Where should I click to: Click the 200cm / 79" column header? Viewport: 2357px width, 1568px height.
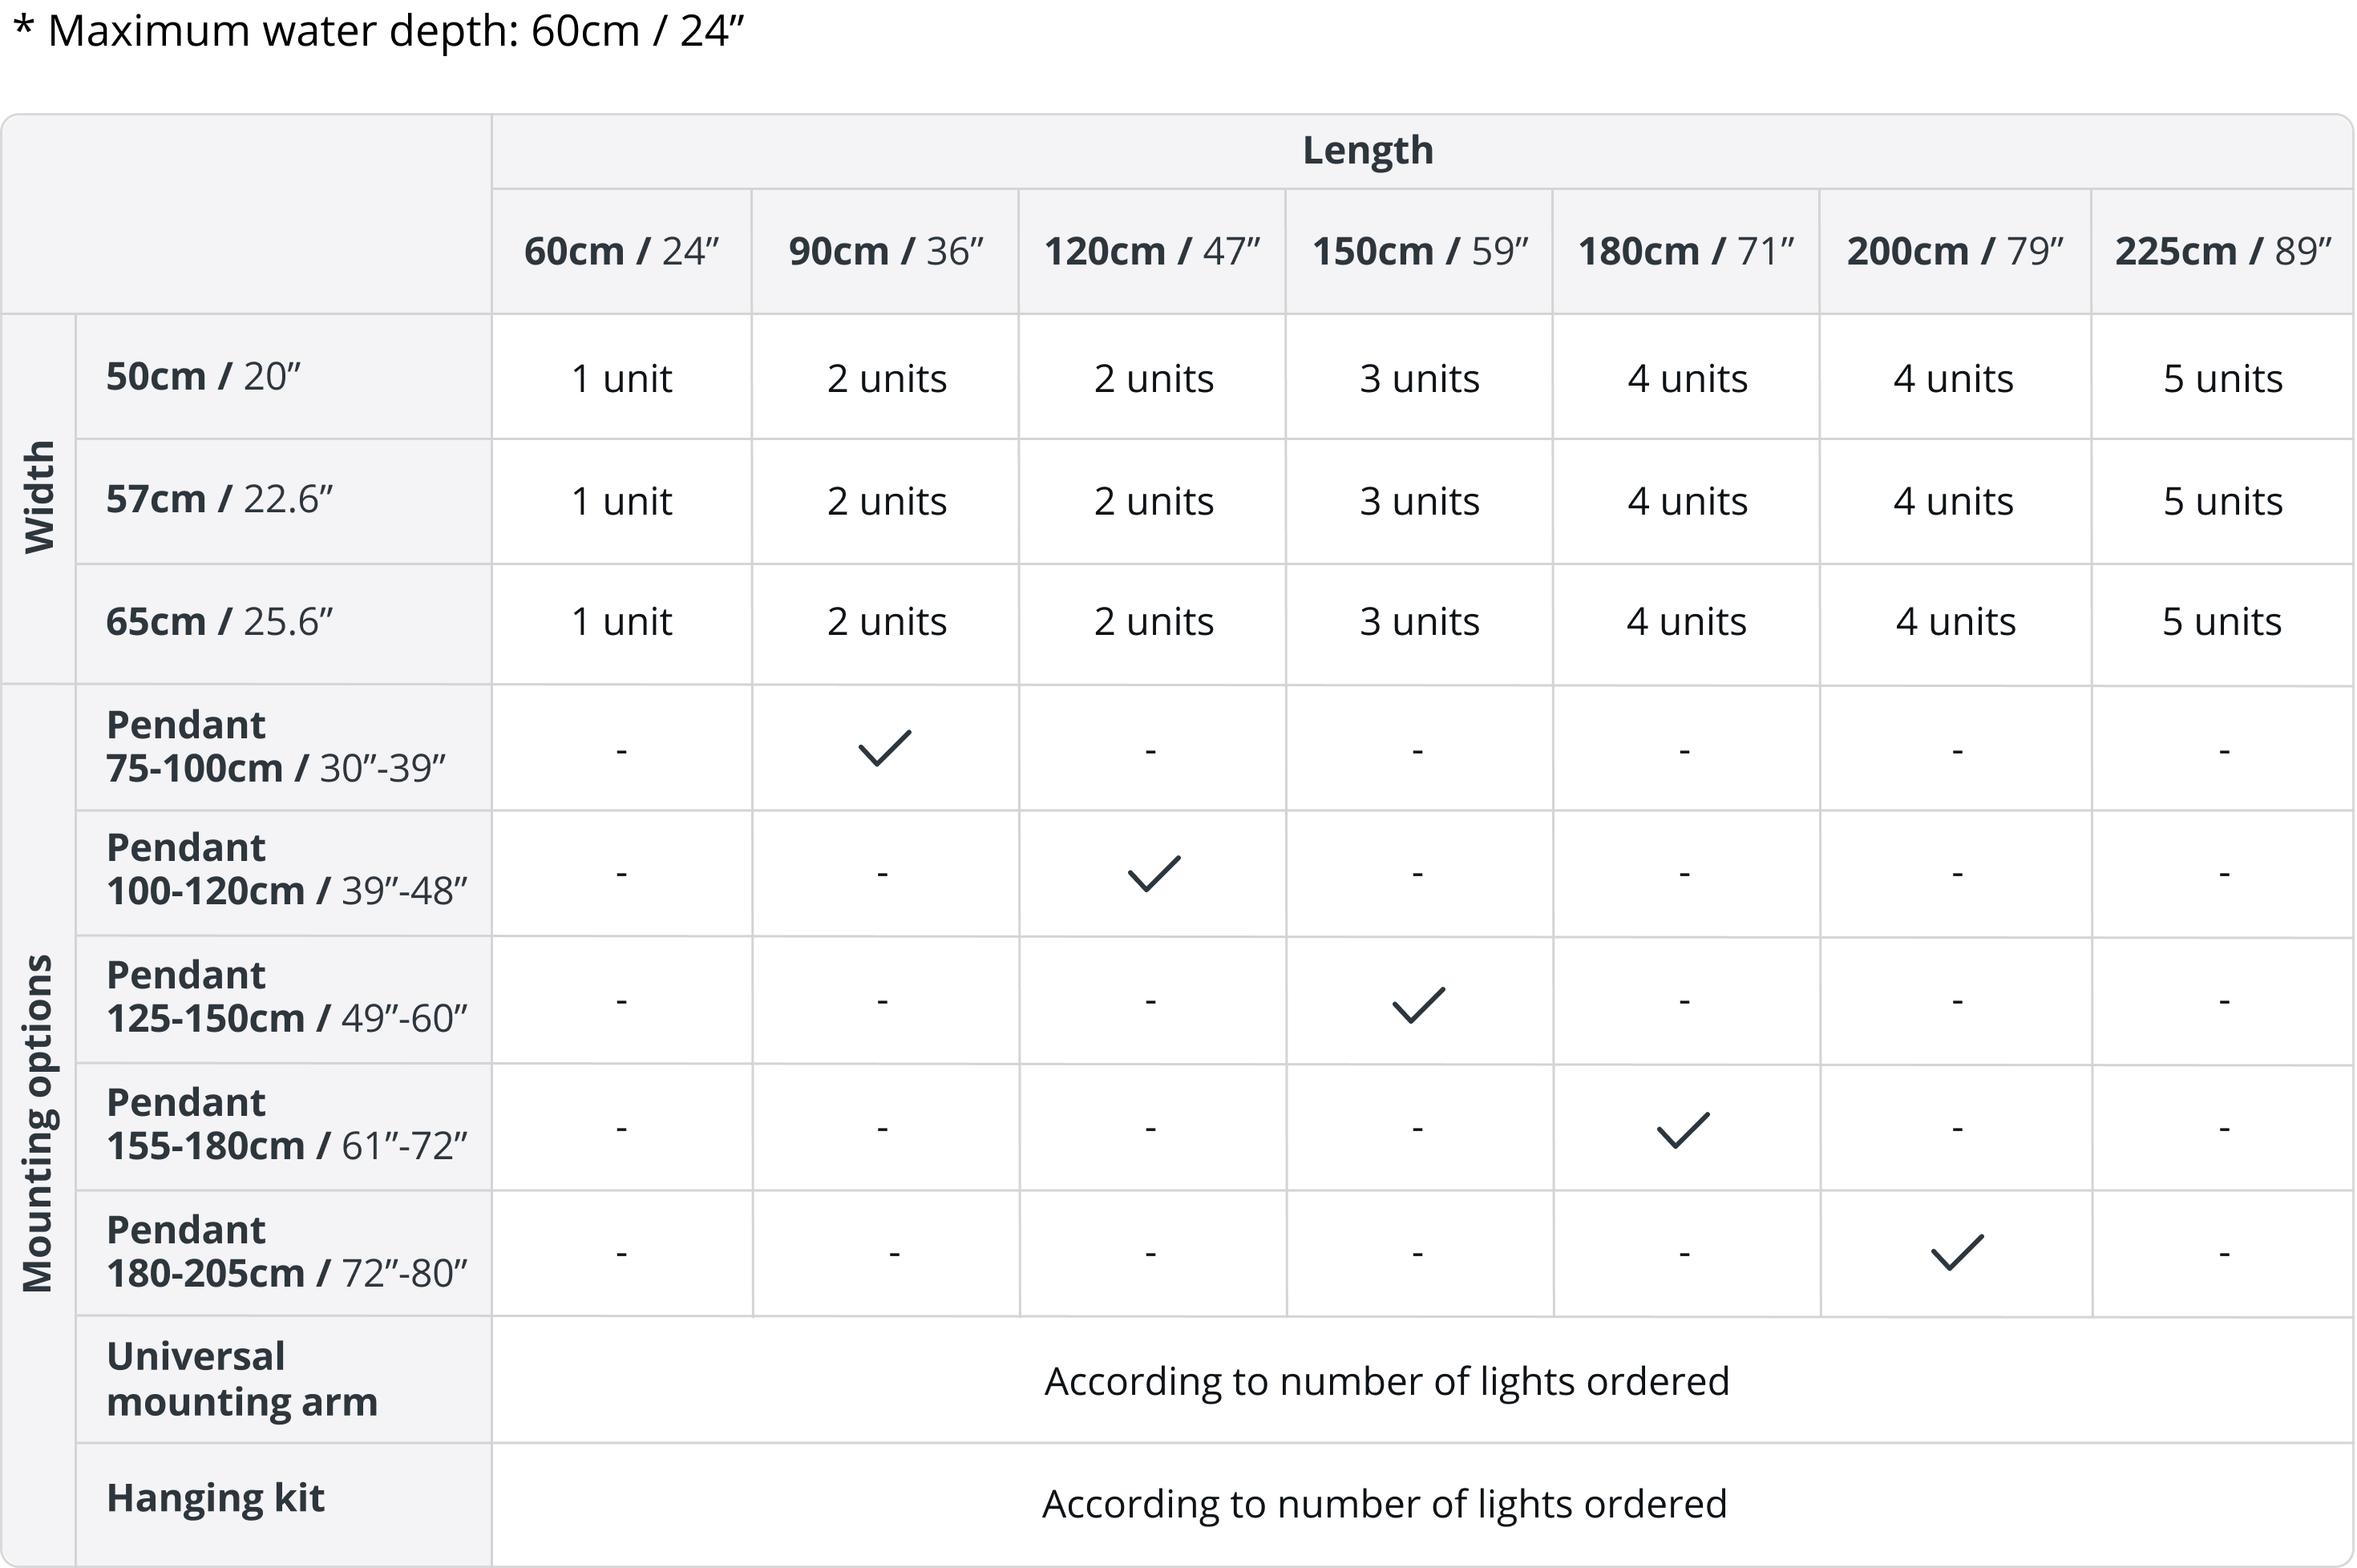(1954, 251)
